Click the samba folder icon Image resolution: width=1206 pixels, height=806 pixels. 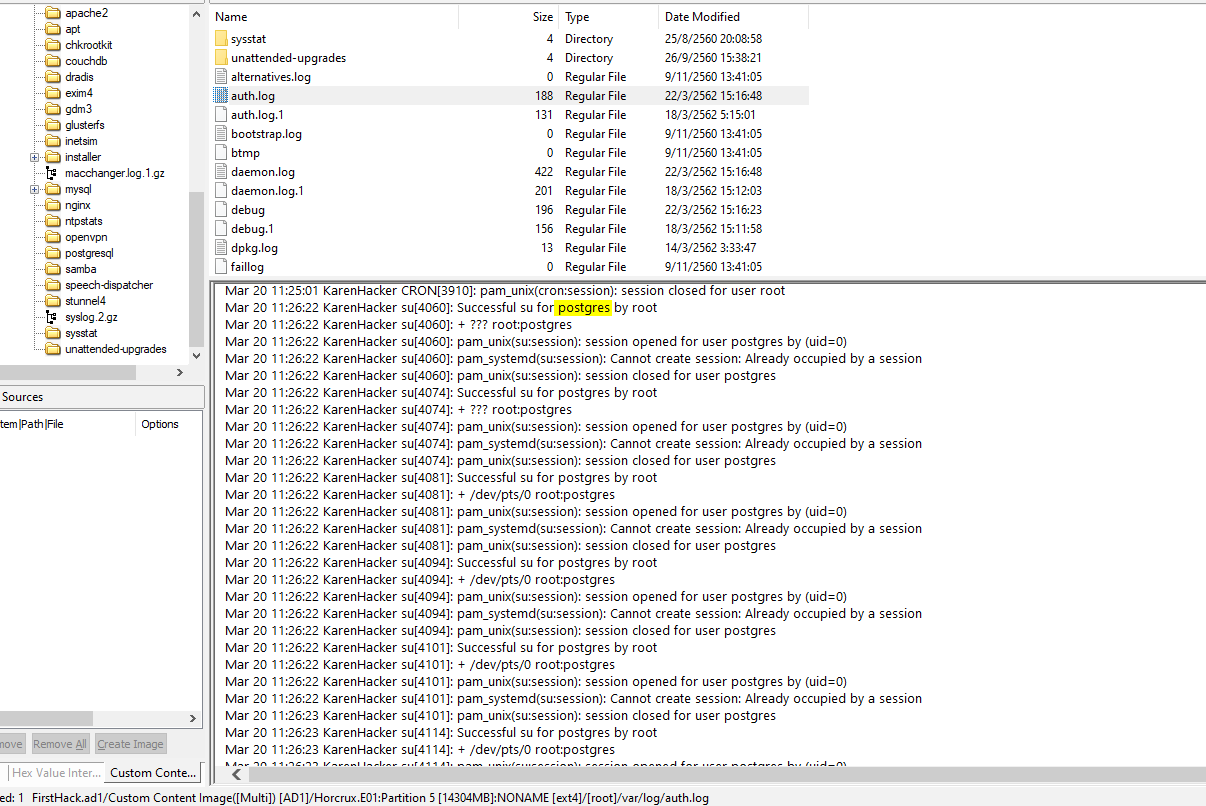pyautogui.click(x=53, y=269)
